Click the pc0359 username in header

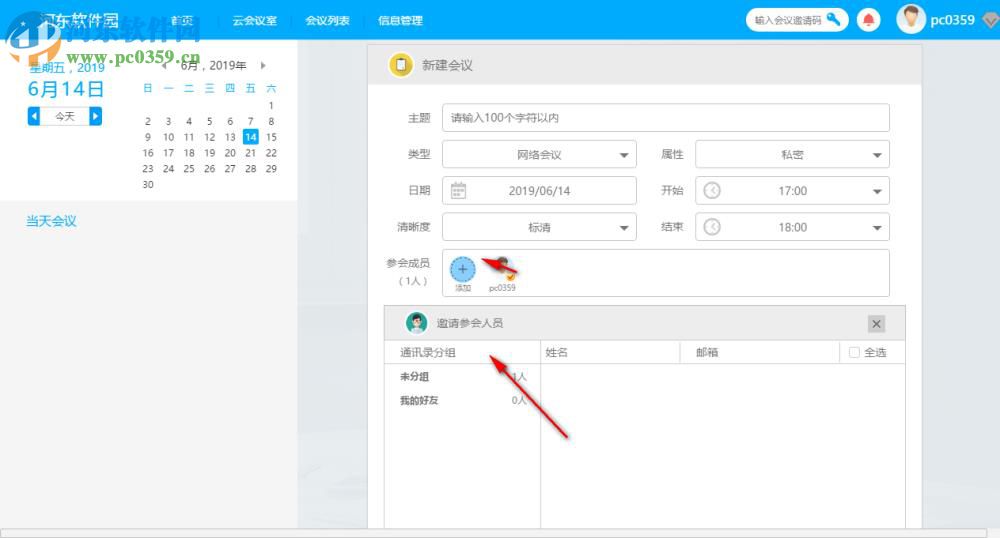(952, 20)
